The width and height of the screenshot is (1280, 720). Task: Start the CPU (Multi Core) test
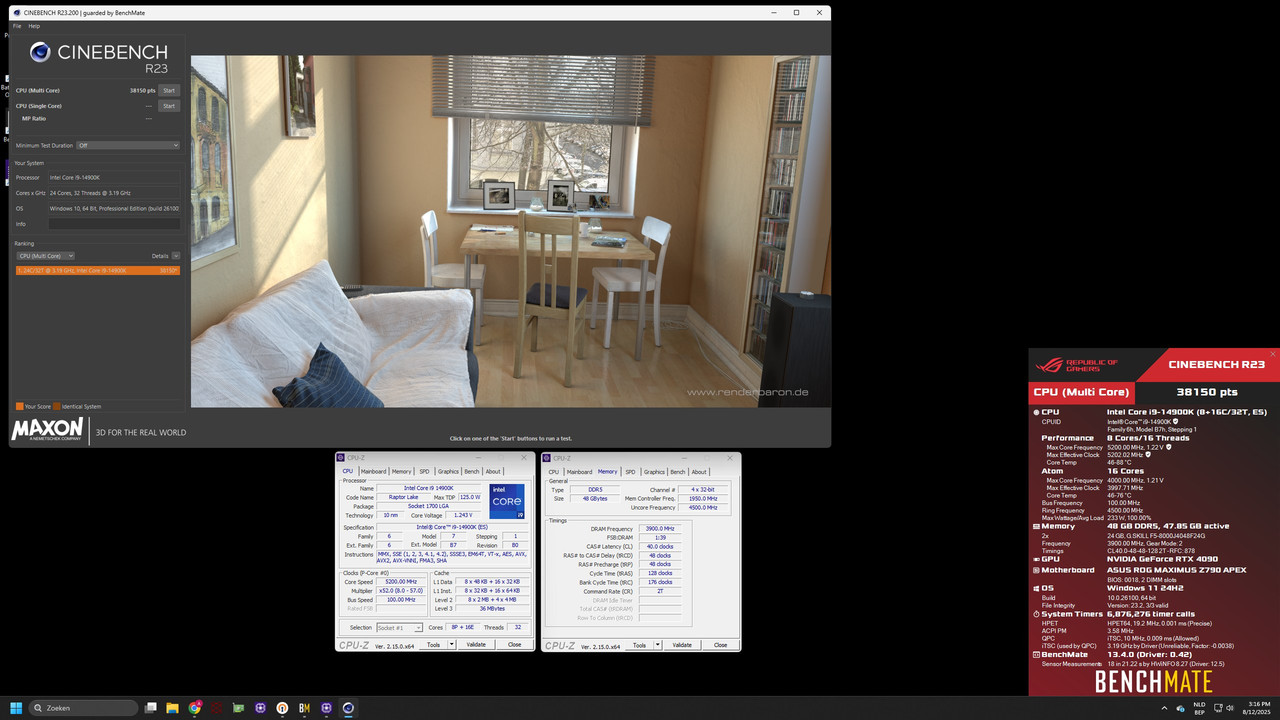[169, 90]
